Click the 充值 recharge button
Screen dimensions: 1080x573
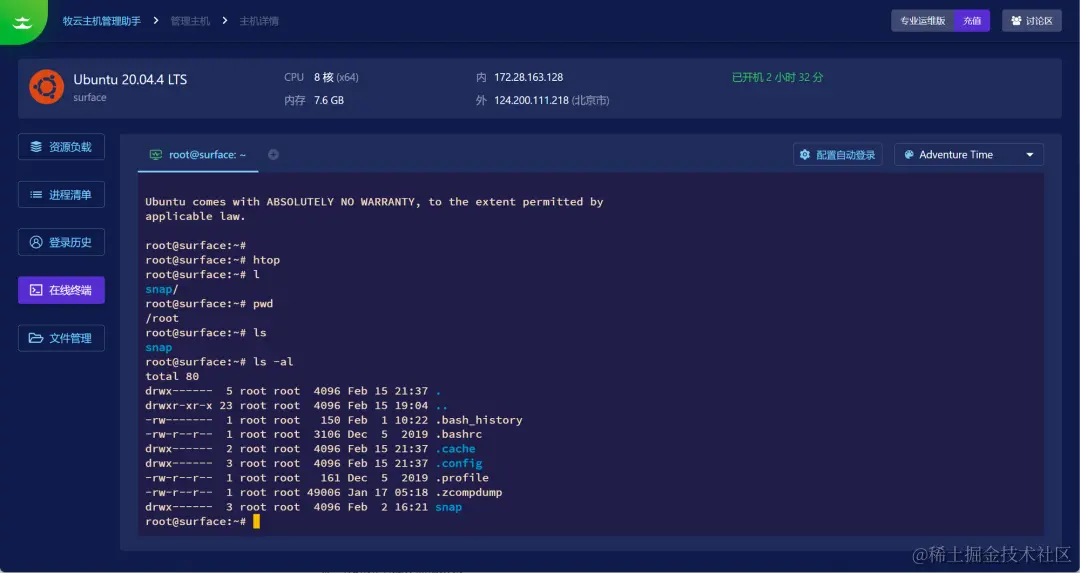[972, 21]
